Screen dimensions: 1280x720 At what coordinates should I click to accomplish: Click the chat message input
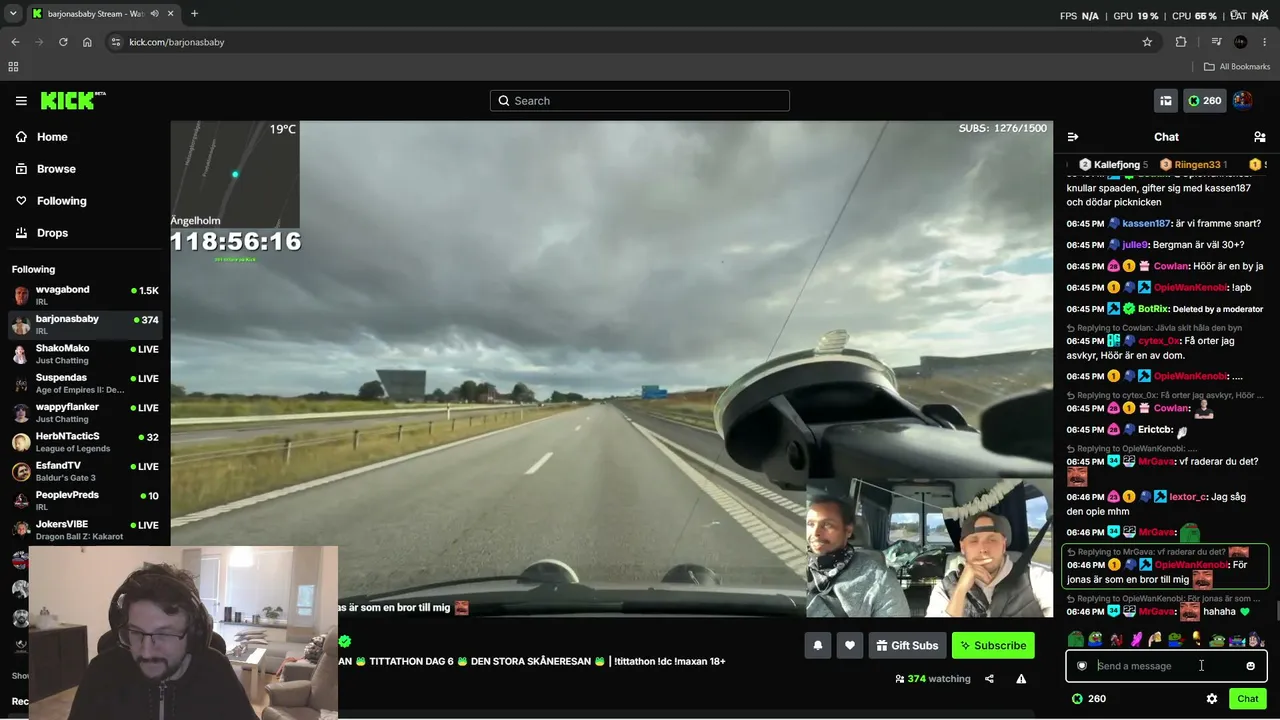pos(1166,666)
